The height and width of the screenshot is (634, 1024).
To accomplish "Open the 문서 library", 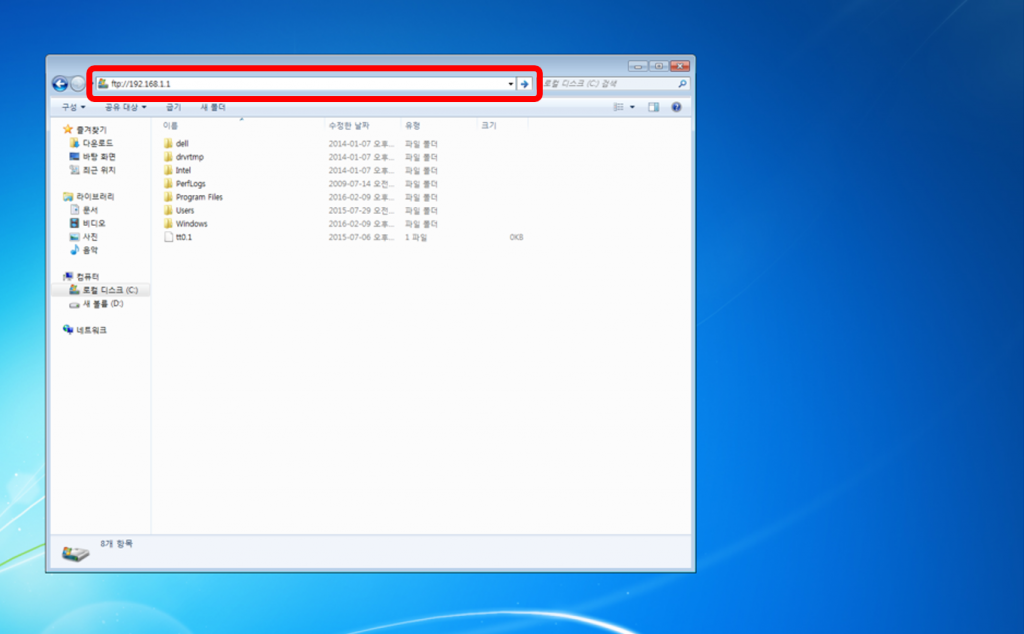I will pos(84,210).
